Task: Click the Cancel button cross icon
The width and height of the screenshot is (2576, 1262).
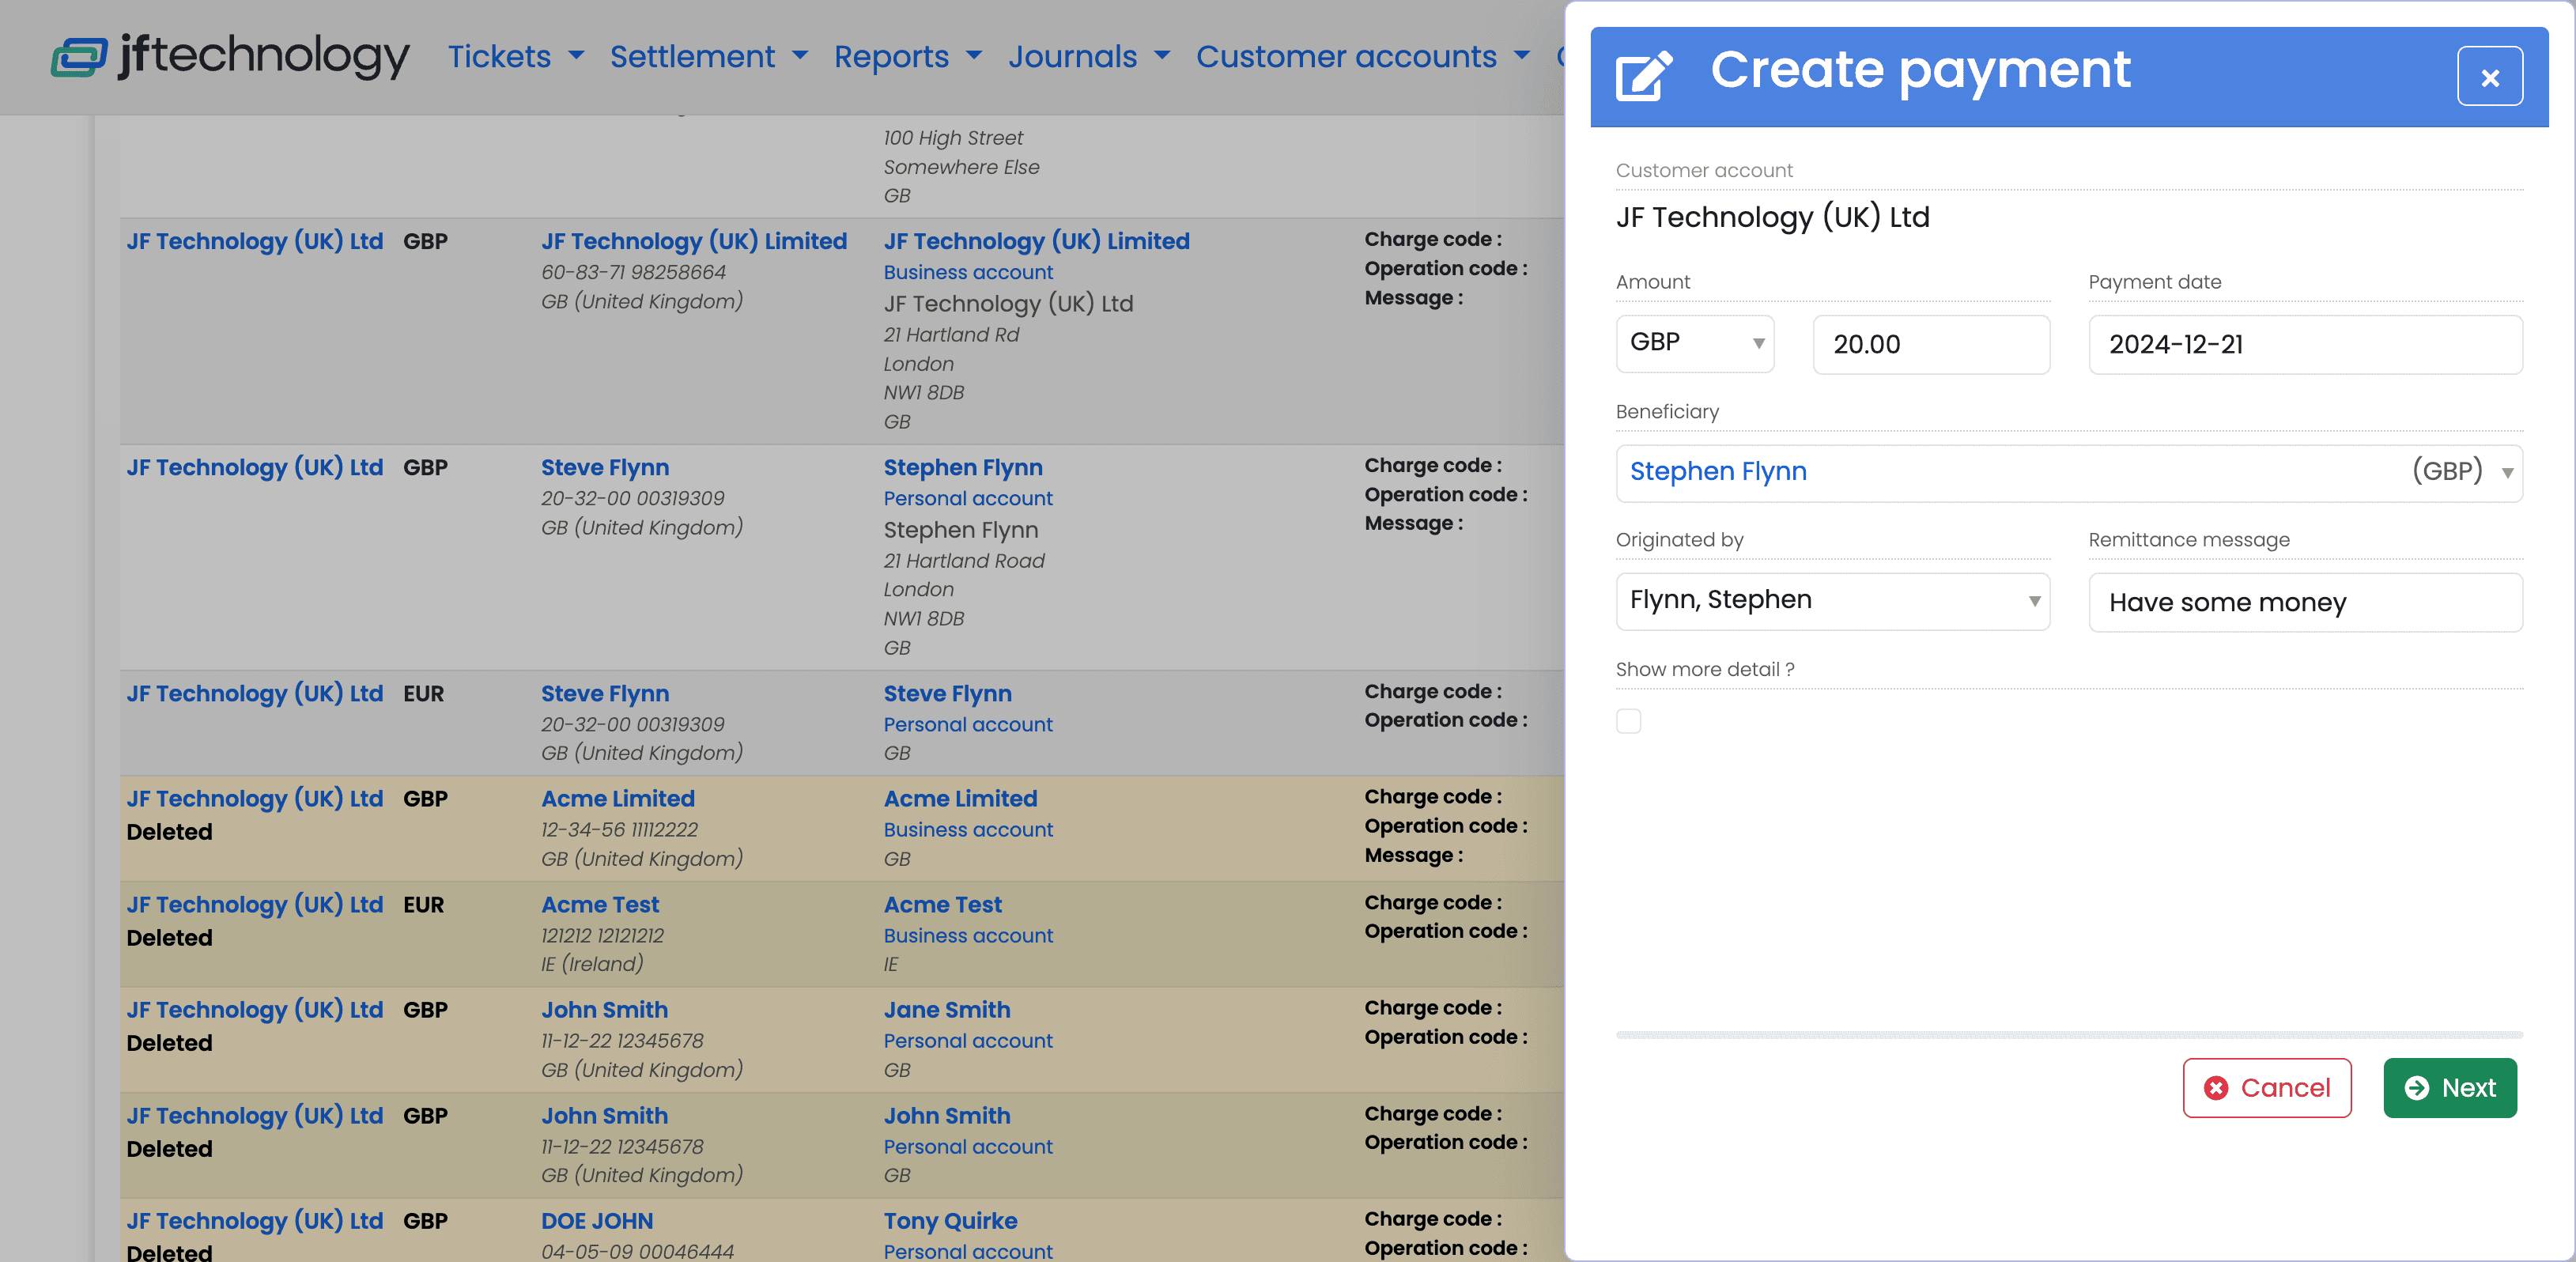Action: coord(2215,1087)
